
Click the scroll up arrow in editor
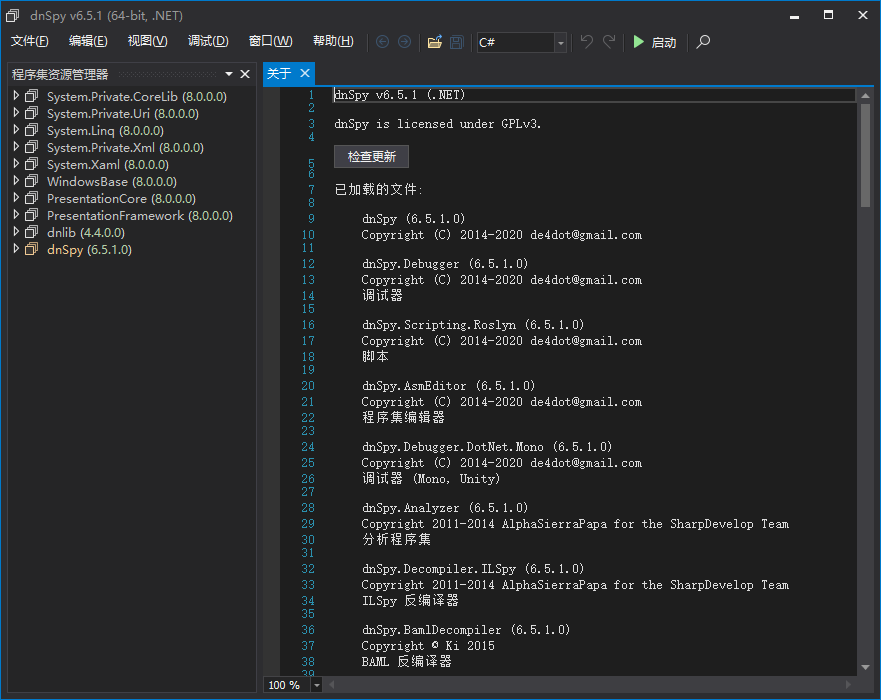(865, 96)
